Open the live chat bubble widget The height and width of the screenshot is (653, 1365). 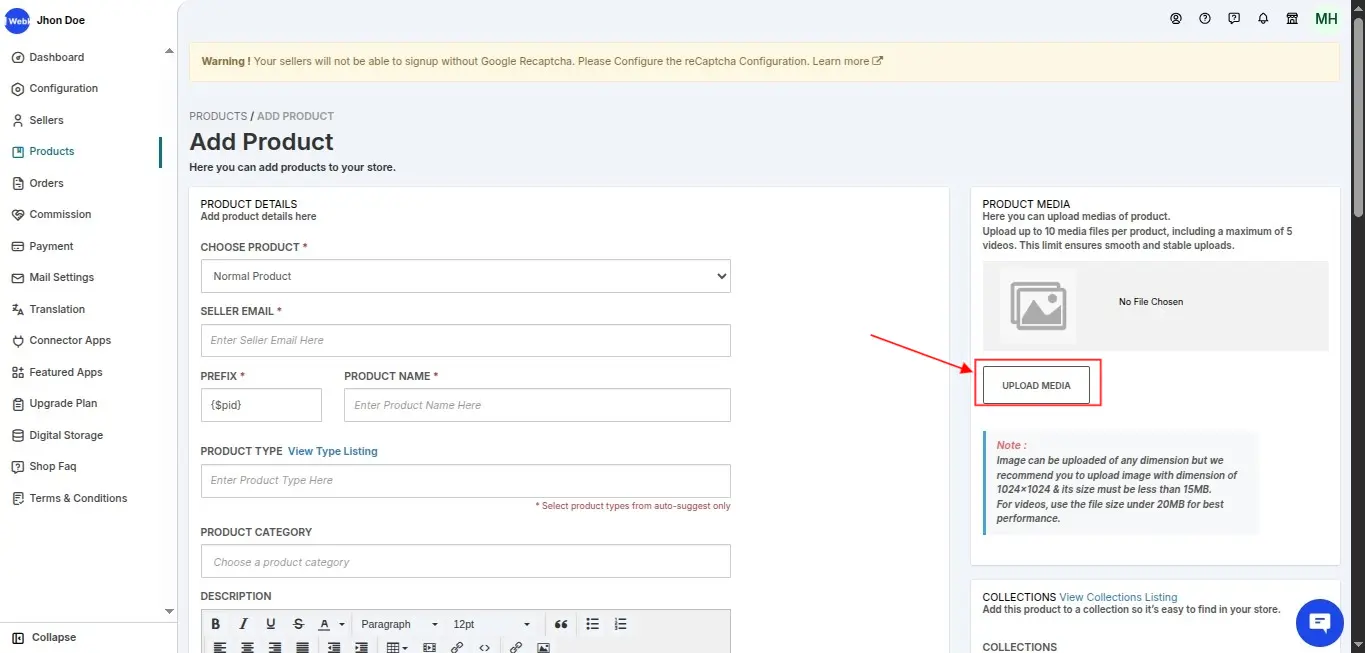(x=1319, y=623)
